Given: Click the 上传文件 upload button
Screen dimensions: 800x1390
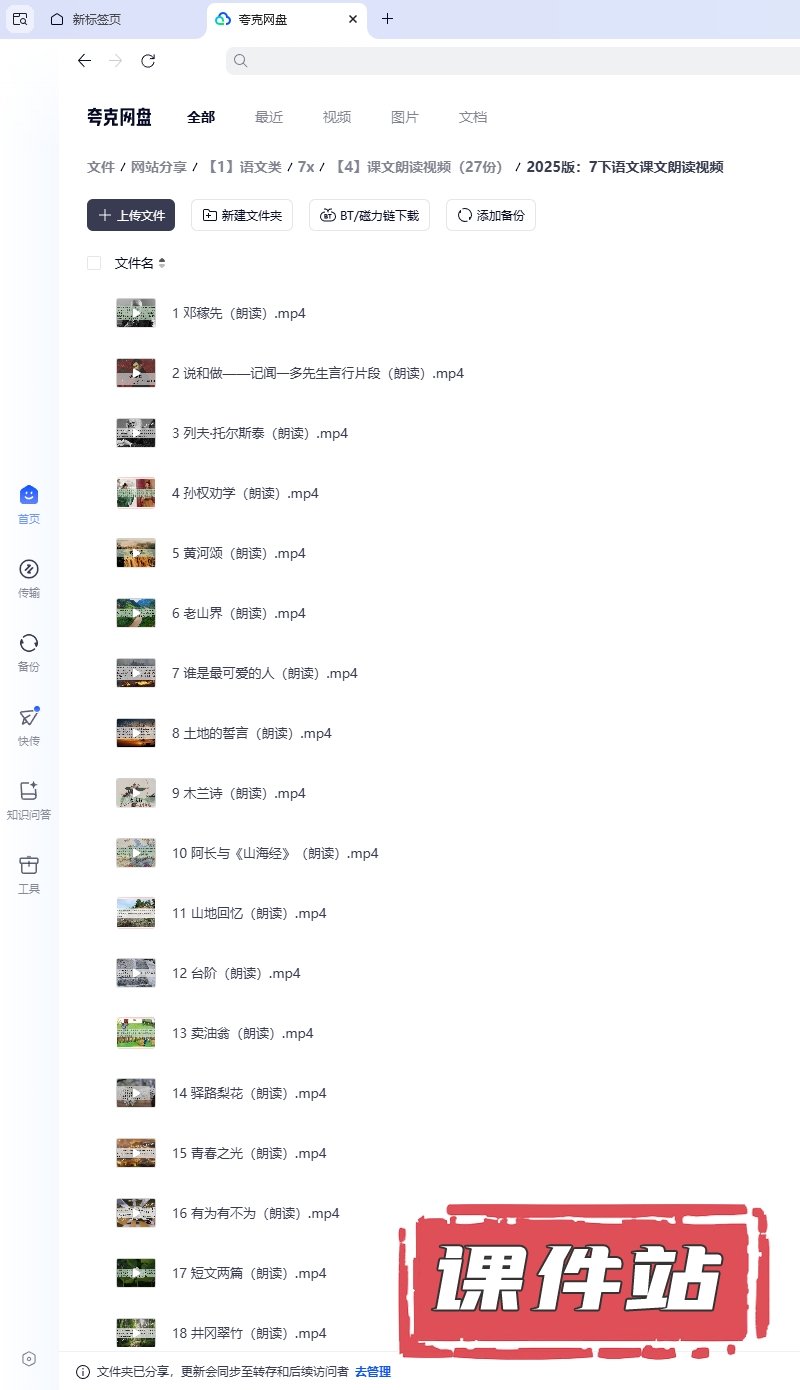Looking at the screenshot, I should [131, 215].
